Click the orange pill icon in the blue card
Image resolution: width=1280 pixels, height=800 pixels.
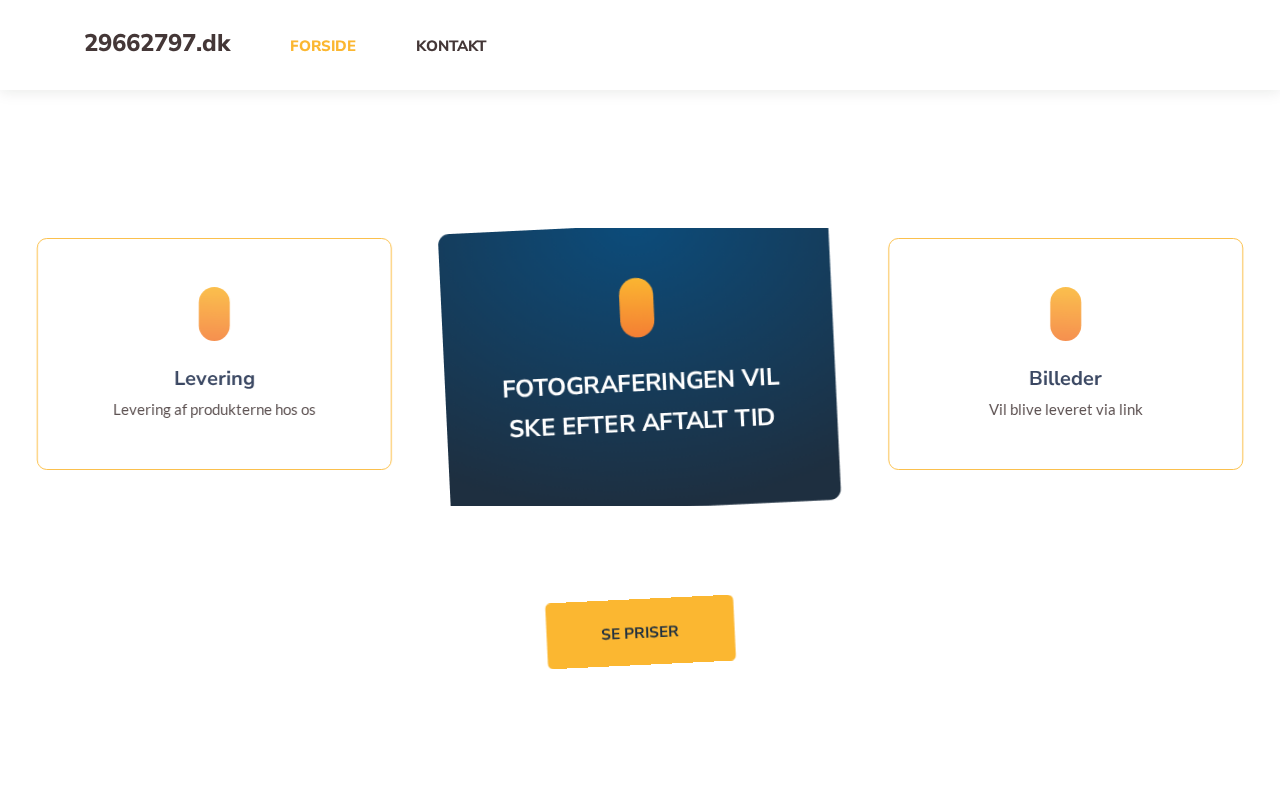point(637,308)
